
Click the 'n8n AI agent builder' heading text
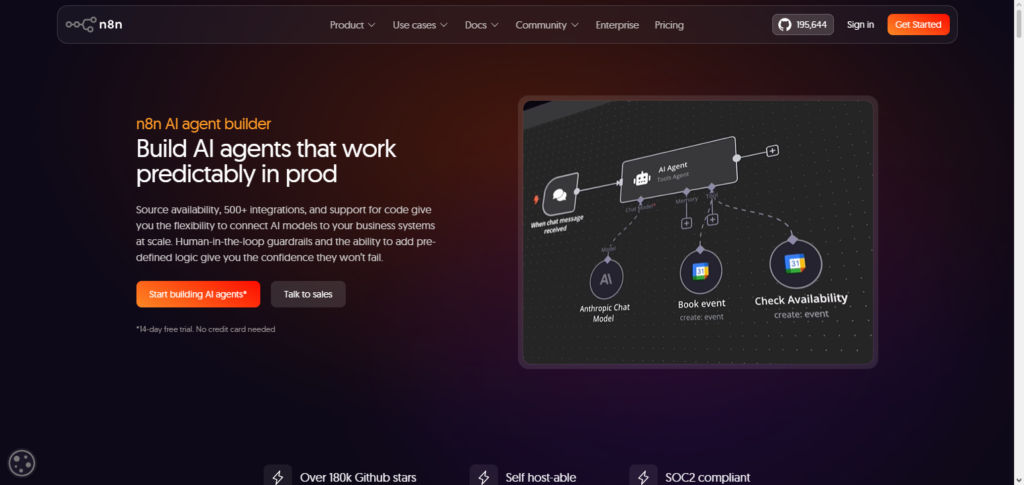click(204, 124)
